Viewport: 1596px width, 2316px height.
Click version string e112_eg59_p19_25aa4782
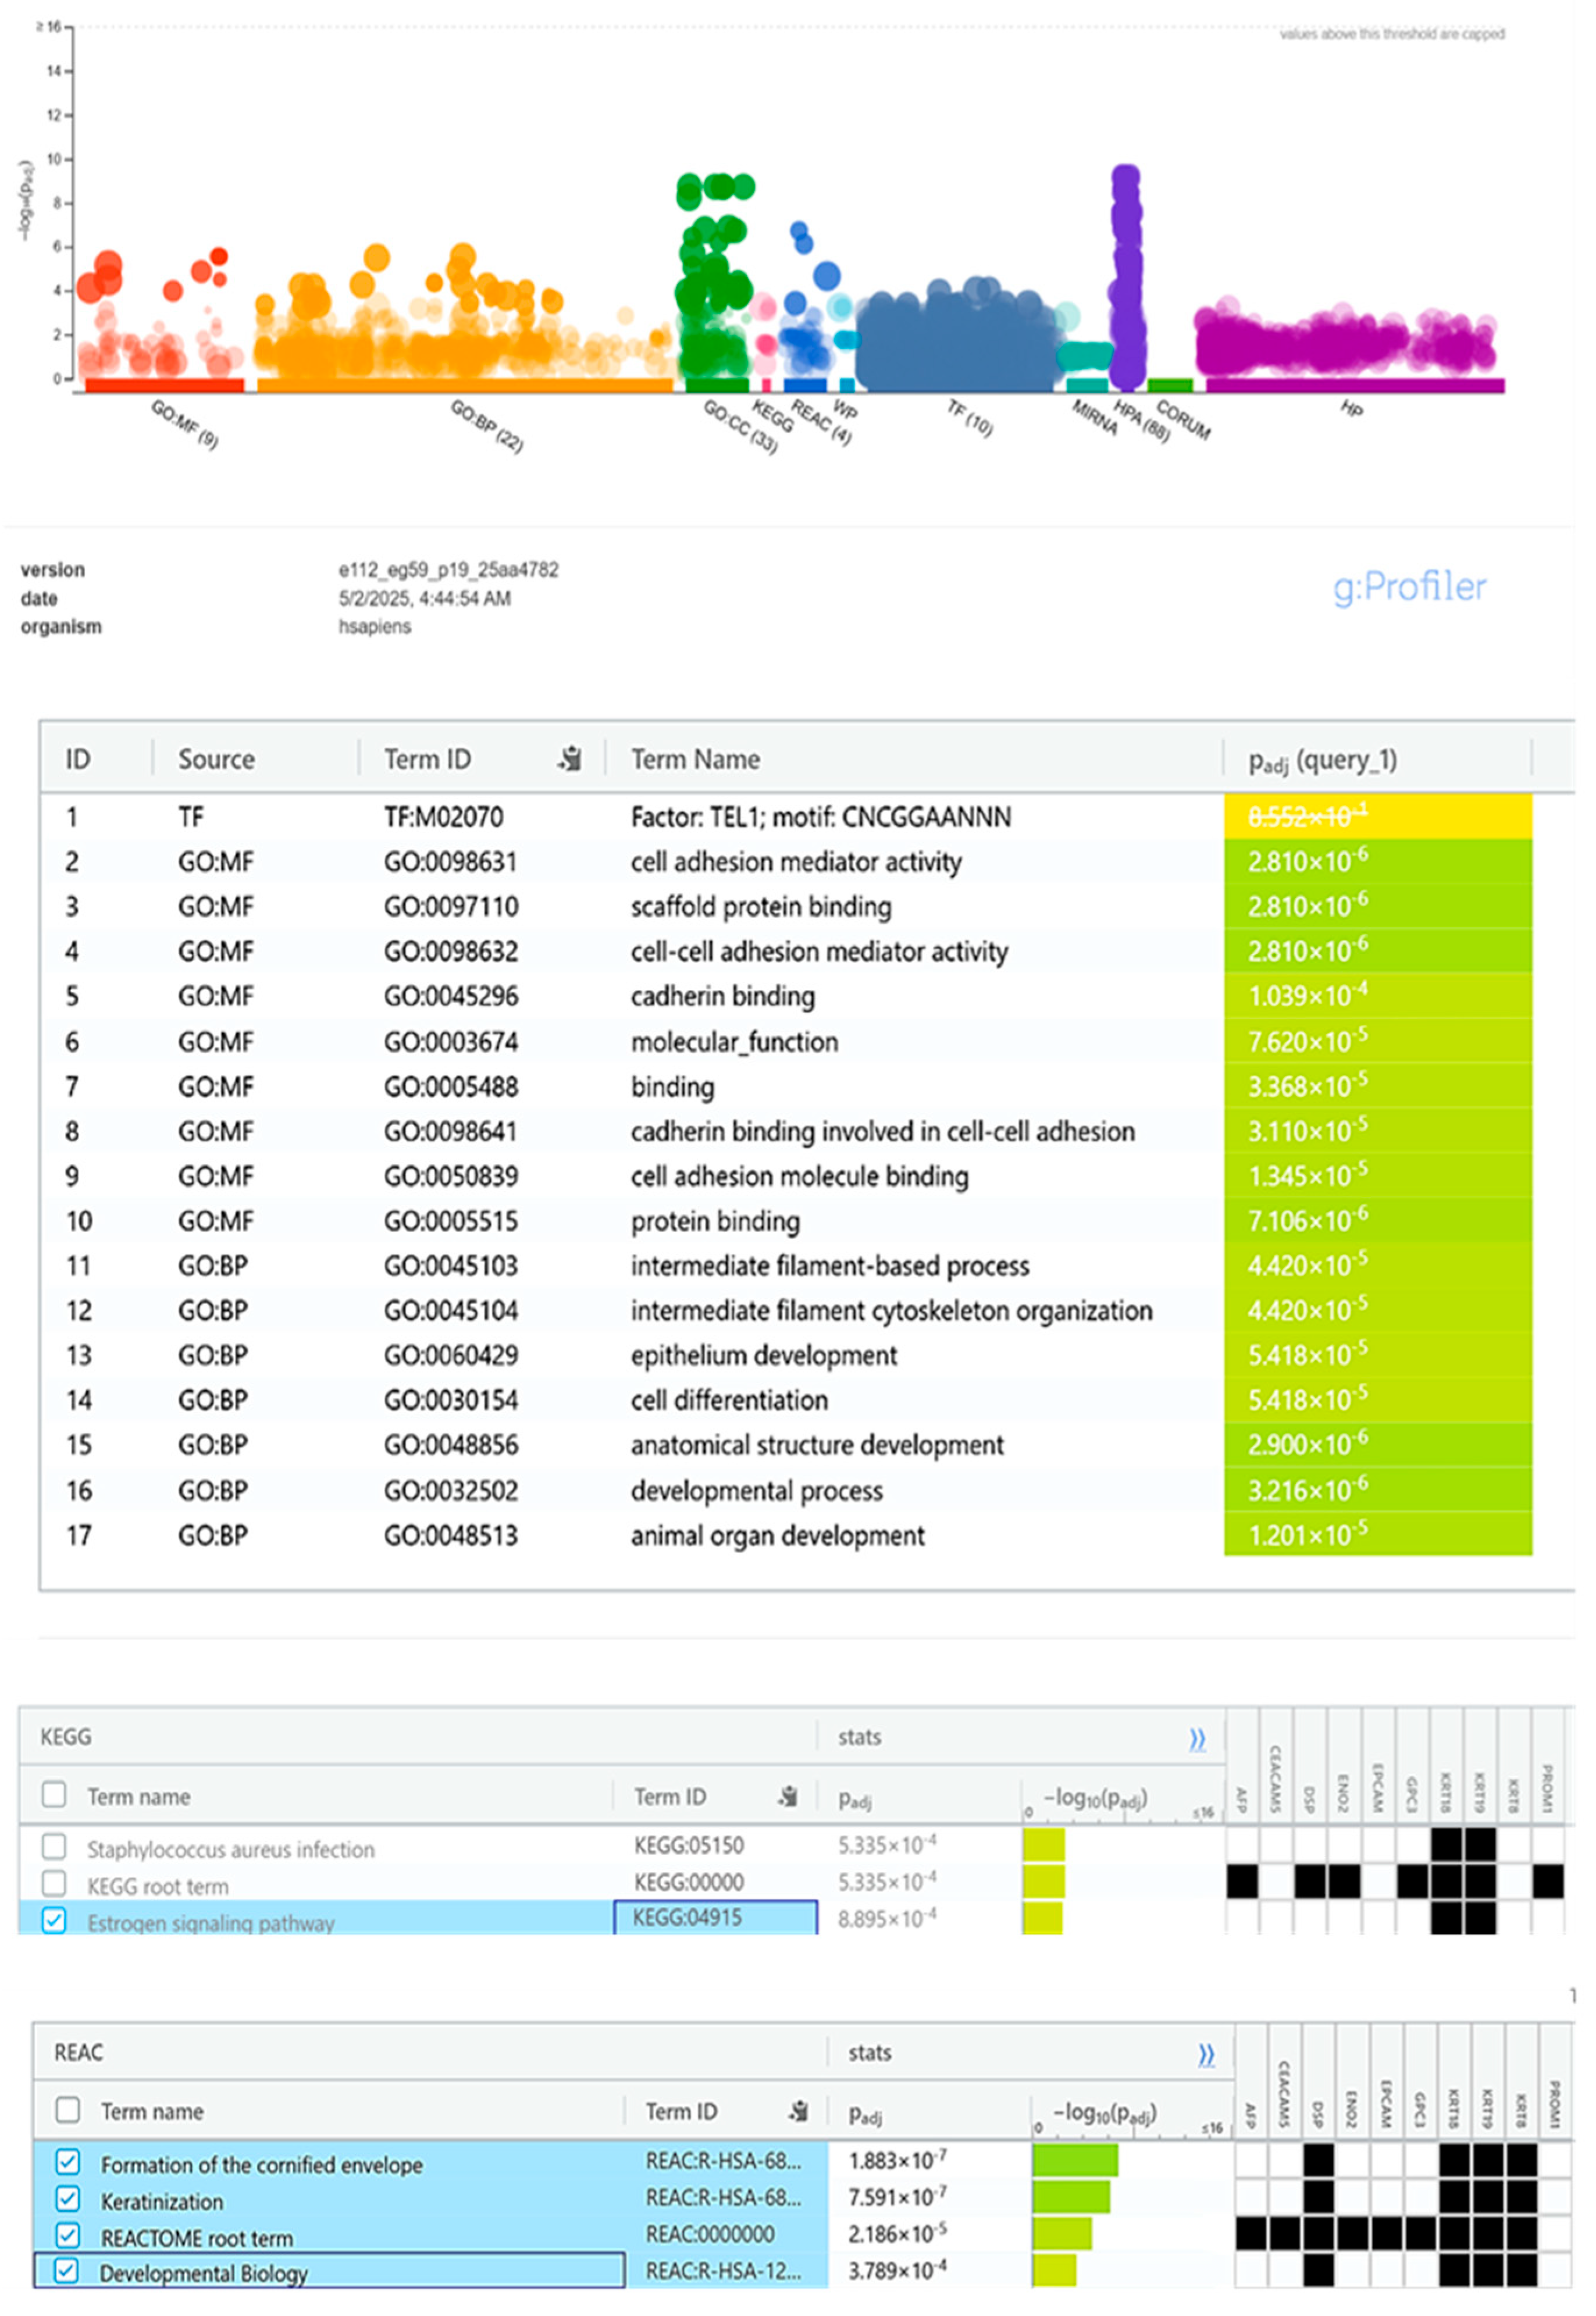(x=448, y=570)
